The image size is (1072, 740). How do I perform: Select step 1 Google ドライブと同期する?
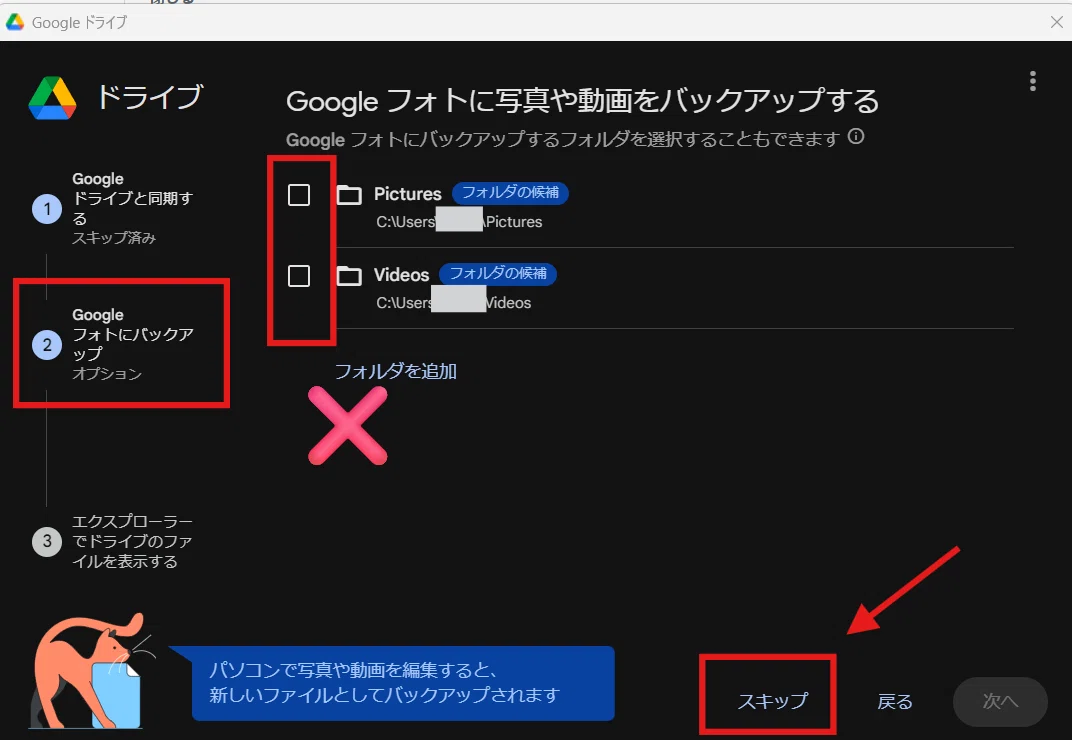113,208
